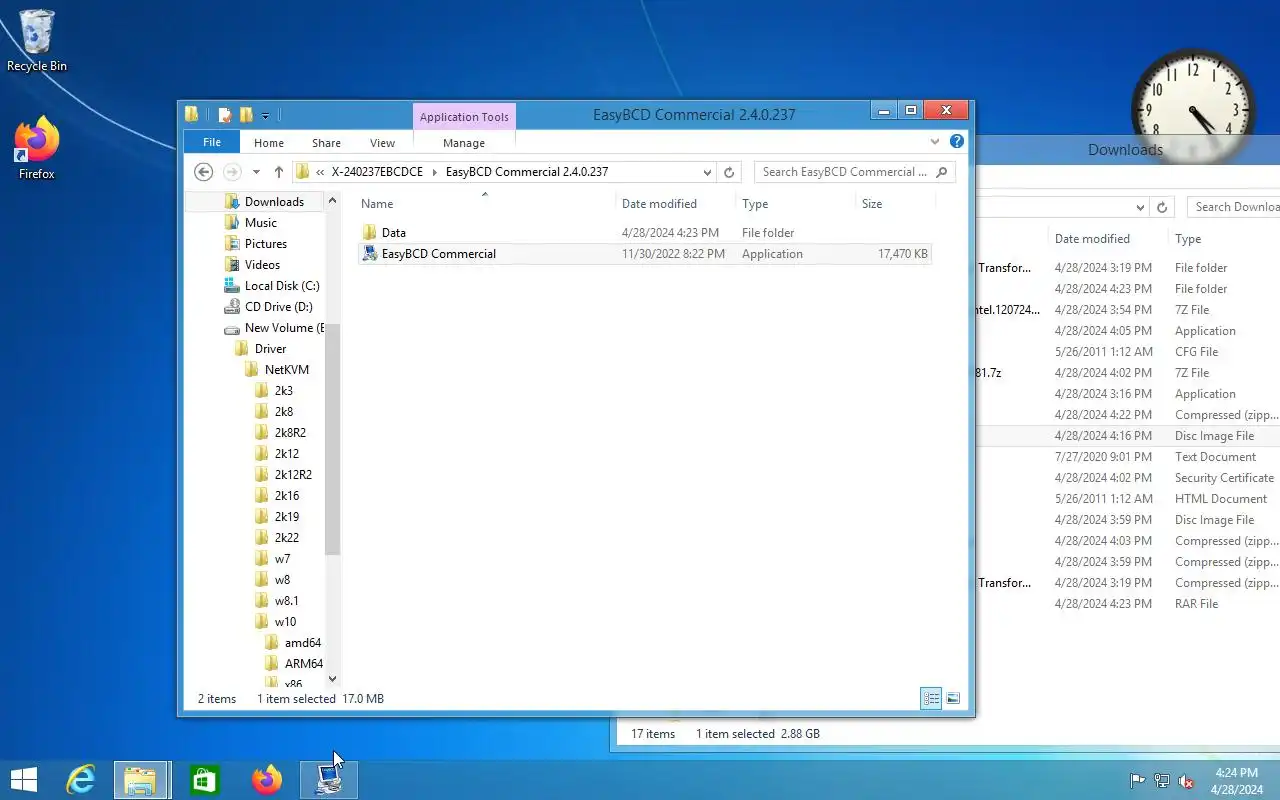
Task: Select the NetKVM folder in the tree
Action: point(286,370)
